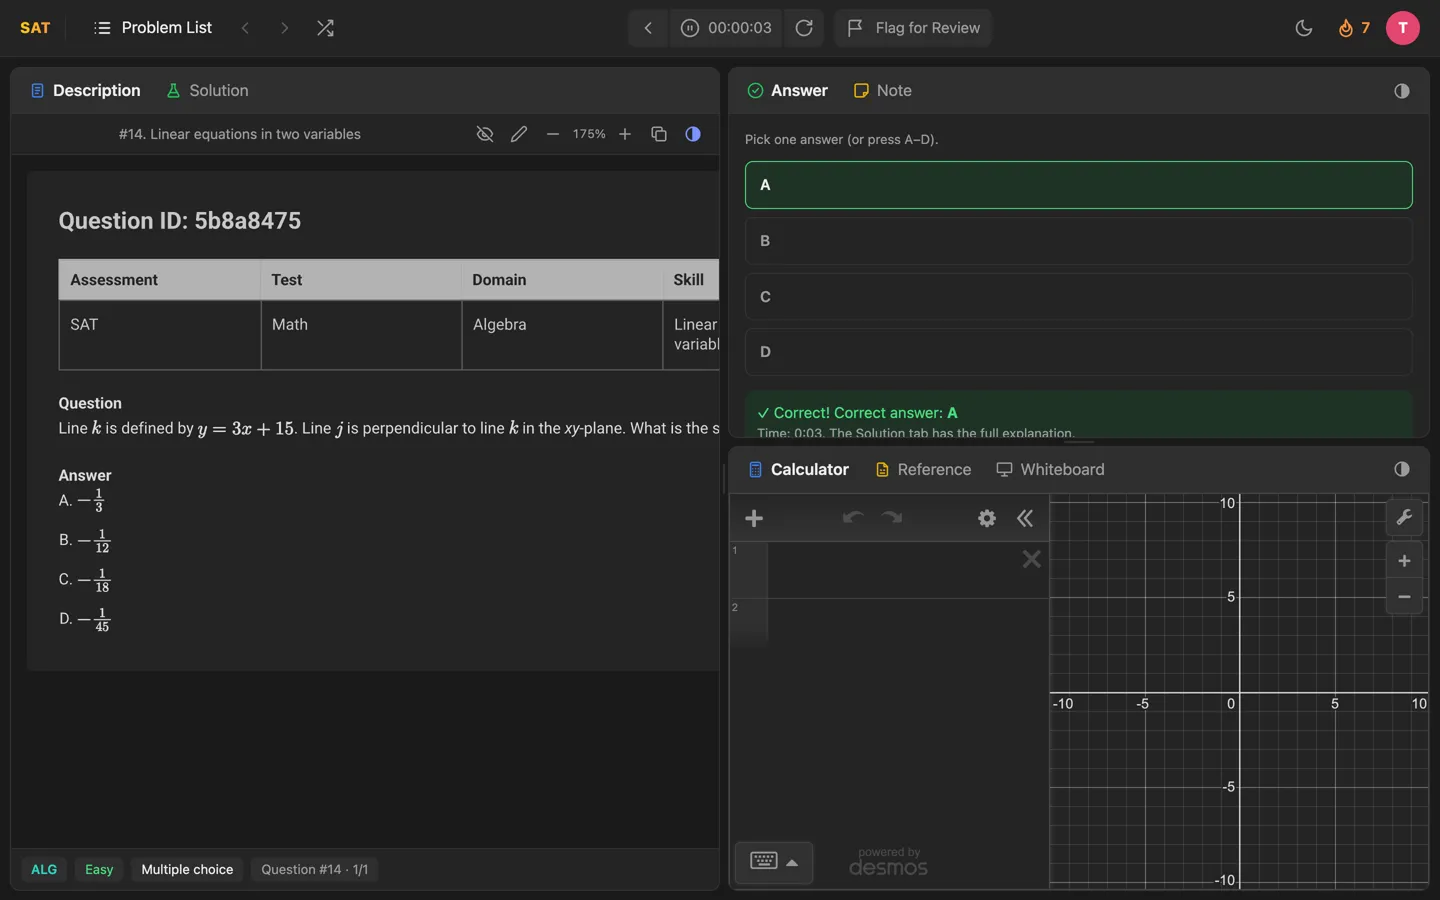Toggle the hide-eye icon in question toolbar

[x=485, y=134]
